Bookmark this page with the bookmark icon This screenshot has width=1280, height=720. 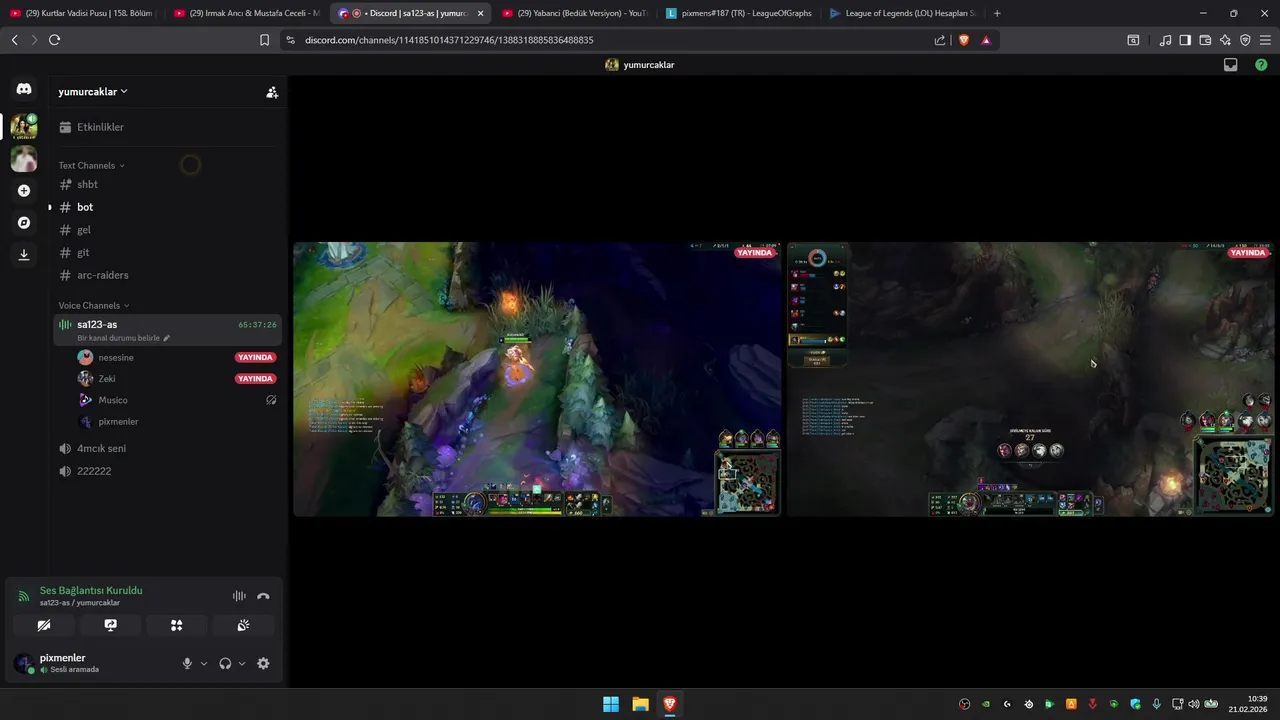pyautogui.click(x=264, y=40)
